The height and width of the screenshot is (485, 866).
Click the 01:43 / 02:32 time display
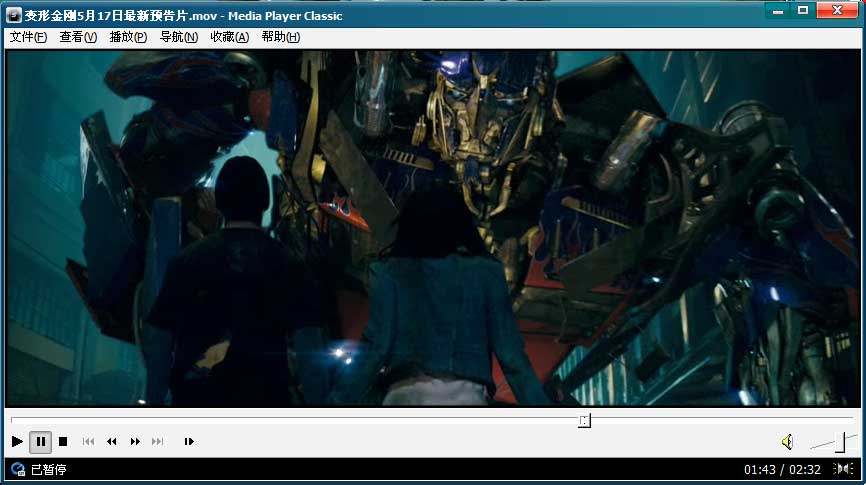(782, 470)
